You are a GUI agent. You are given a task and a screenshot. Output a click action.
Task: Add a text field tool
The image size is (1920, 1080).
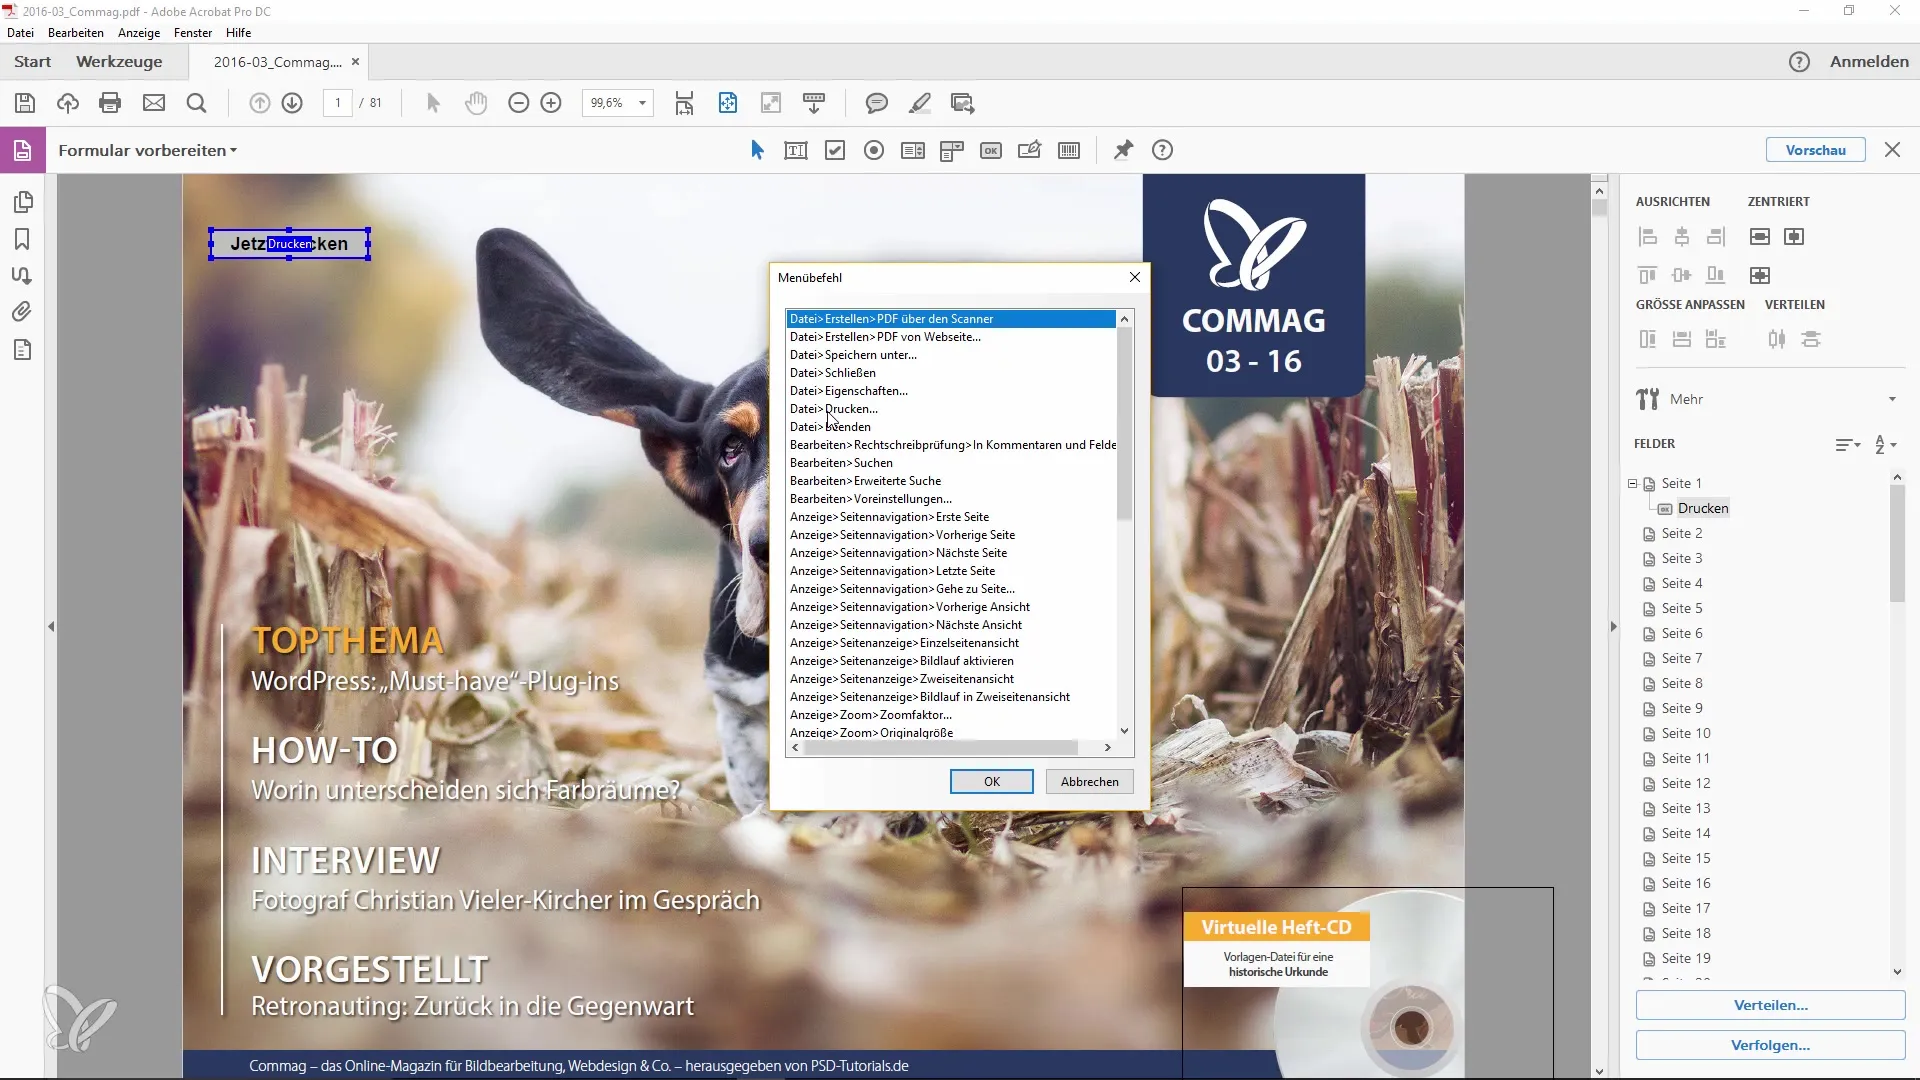(x=796, y=151)
